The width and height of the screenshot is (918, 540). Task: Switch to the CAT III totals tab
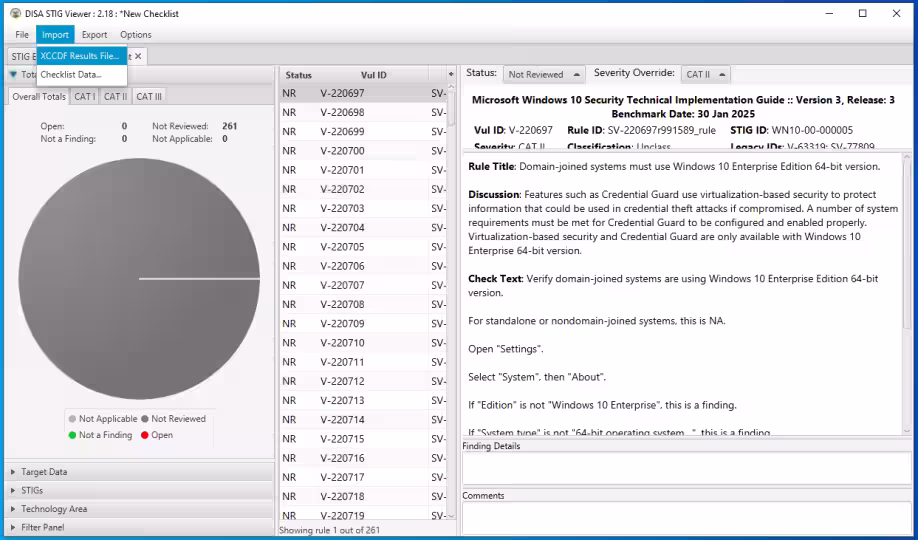click(x=149, y=97)
